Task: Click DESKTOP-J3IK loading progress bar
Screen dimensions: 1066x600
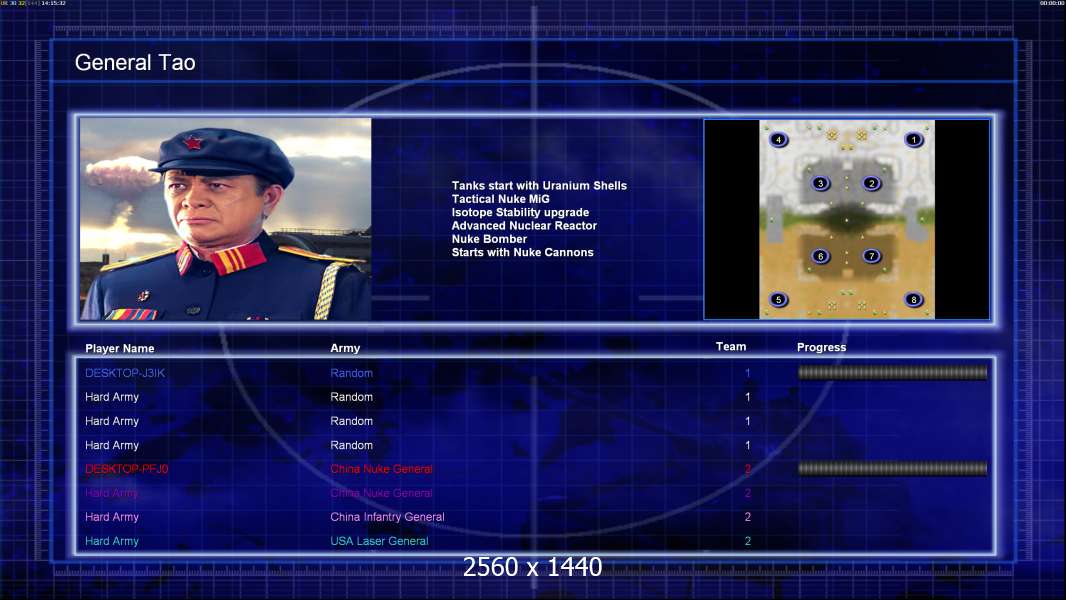Action: pos(893,372)
